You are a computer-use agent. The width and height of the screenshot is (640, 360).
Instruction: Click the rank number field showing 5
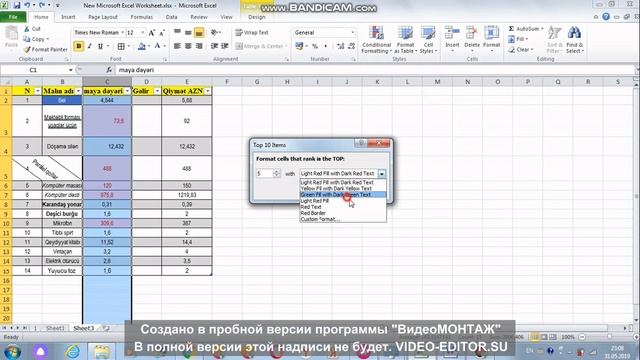264,173
